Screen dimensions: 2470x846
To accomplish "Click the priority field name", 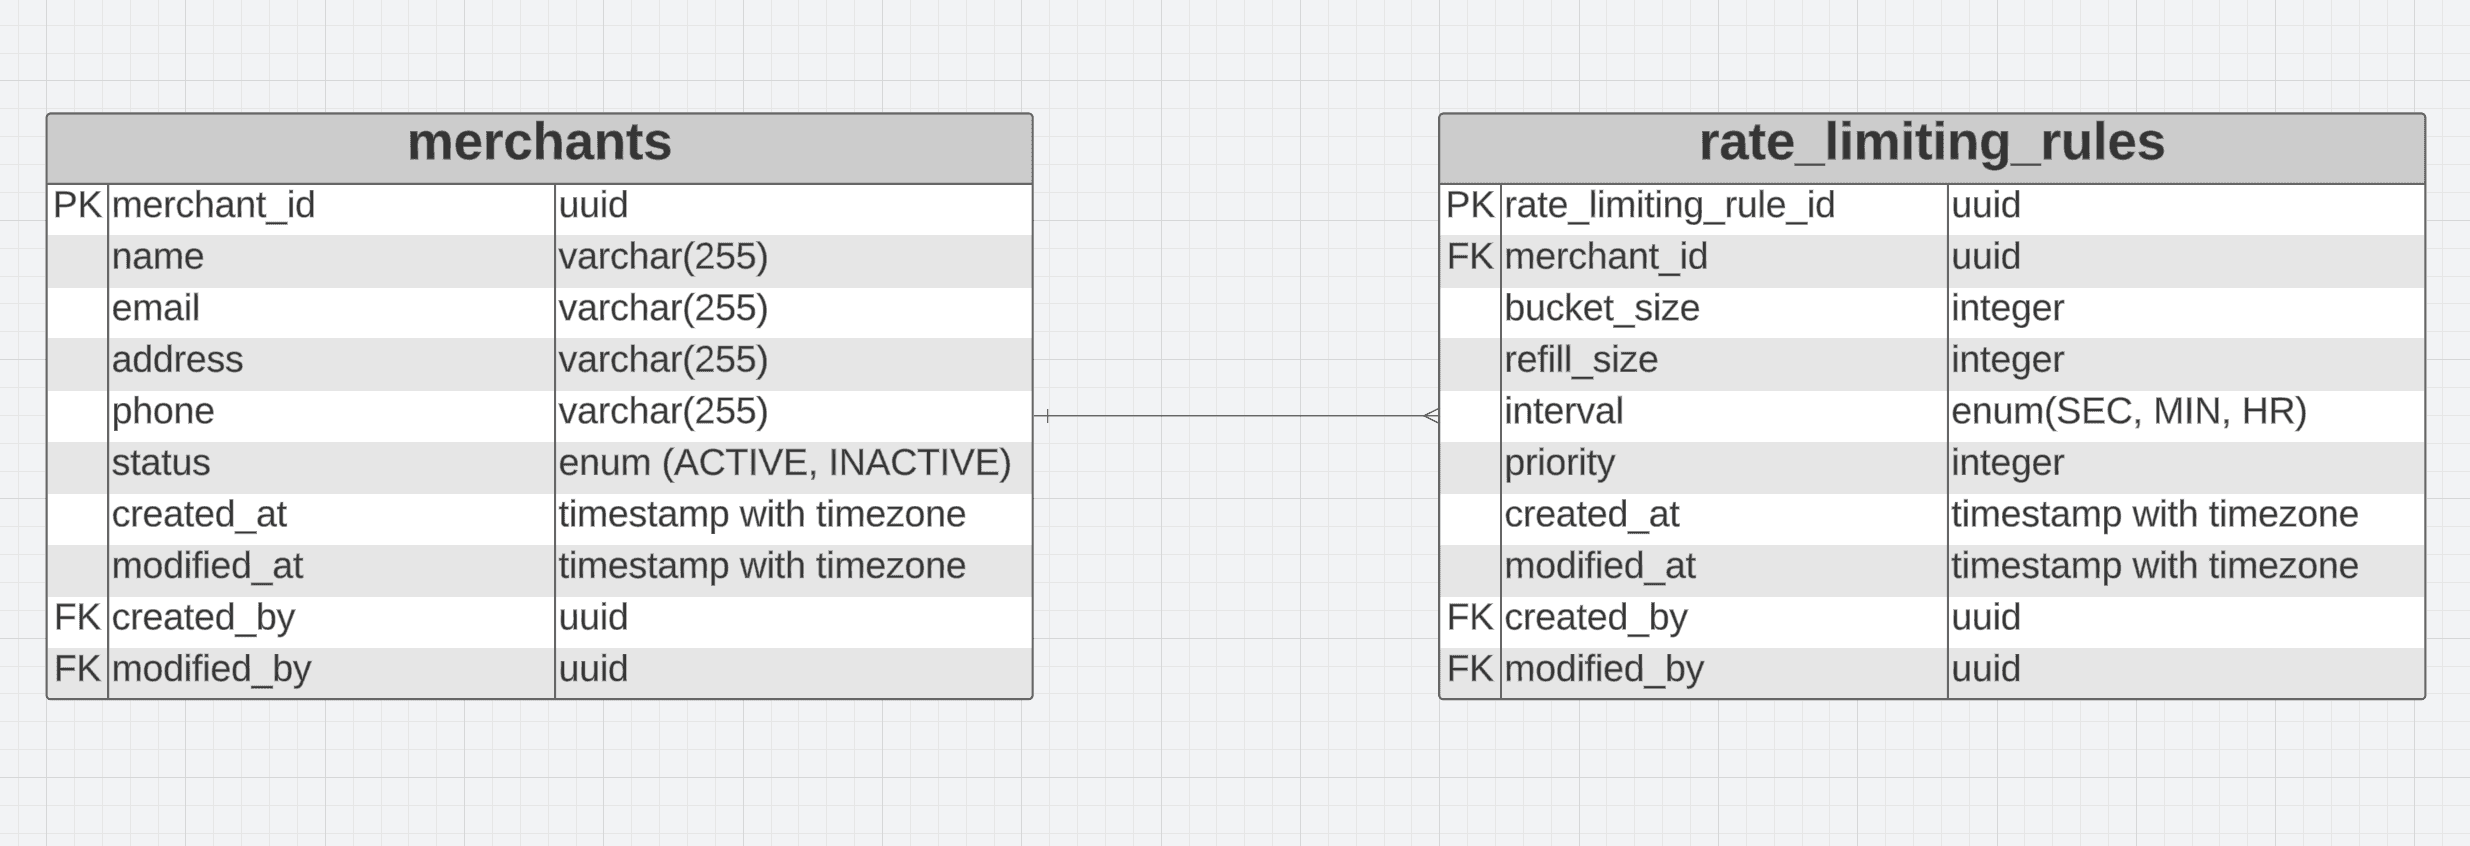I will tap(1559, 464).
